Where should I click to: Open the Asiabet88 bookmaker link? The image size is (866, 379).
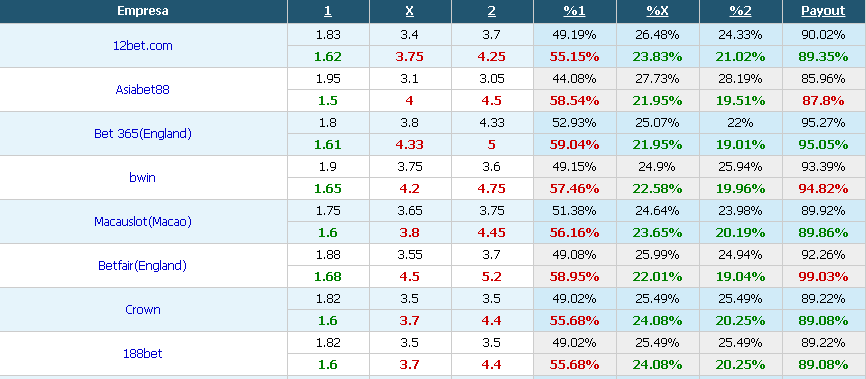[142, 90]
